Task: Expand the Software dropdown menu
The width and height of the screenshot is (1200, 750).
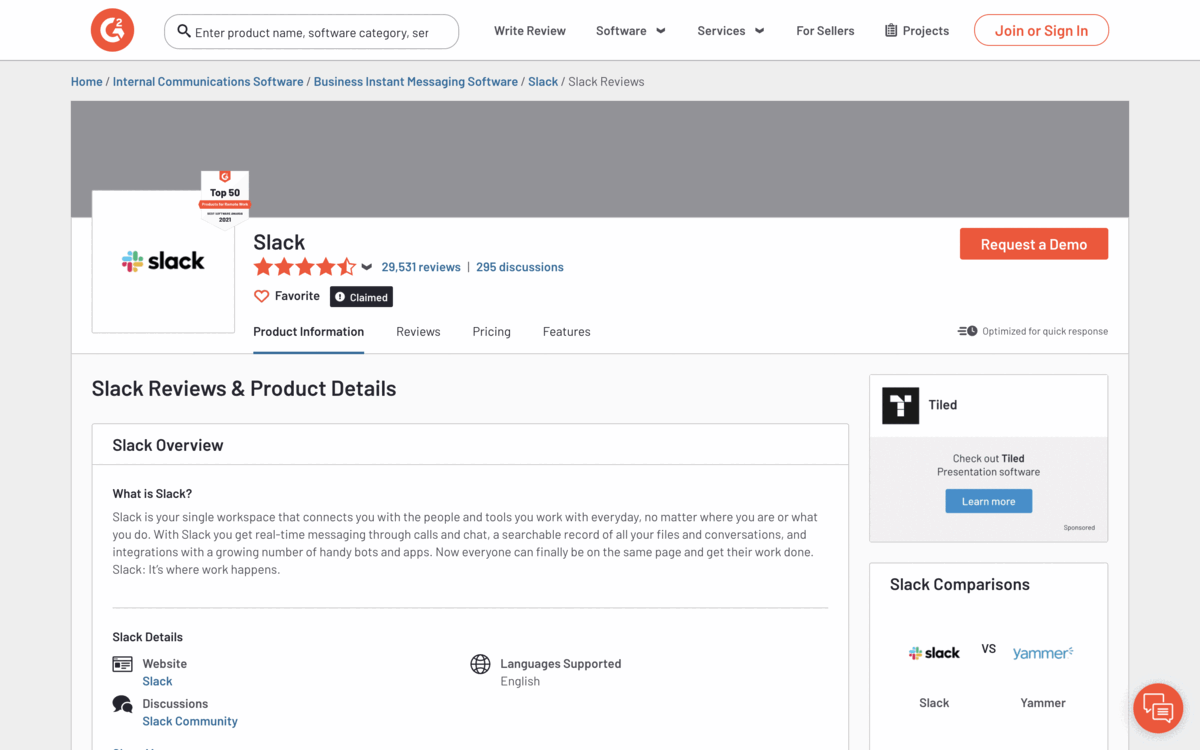Action: 631,31
